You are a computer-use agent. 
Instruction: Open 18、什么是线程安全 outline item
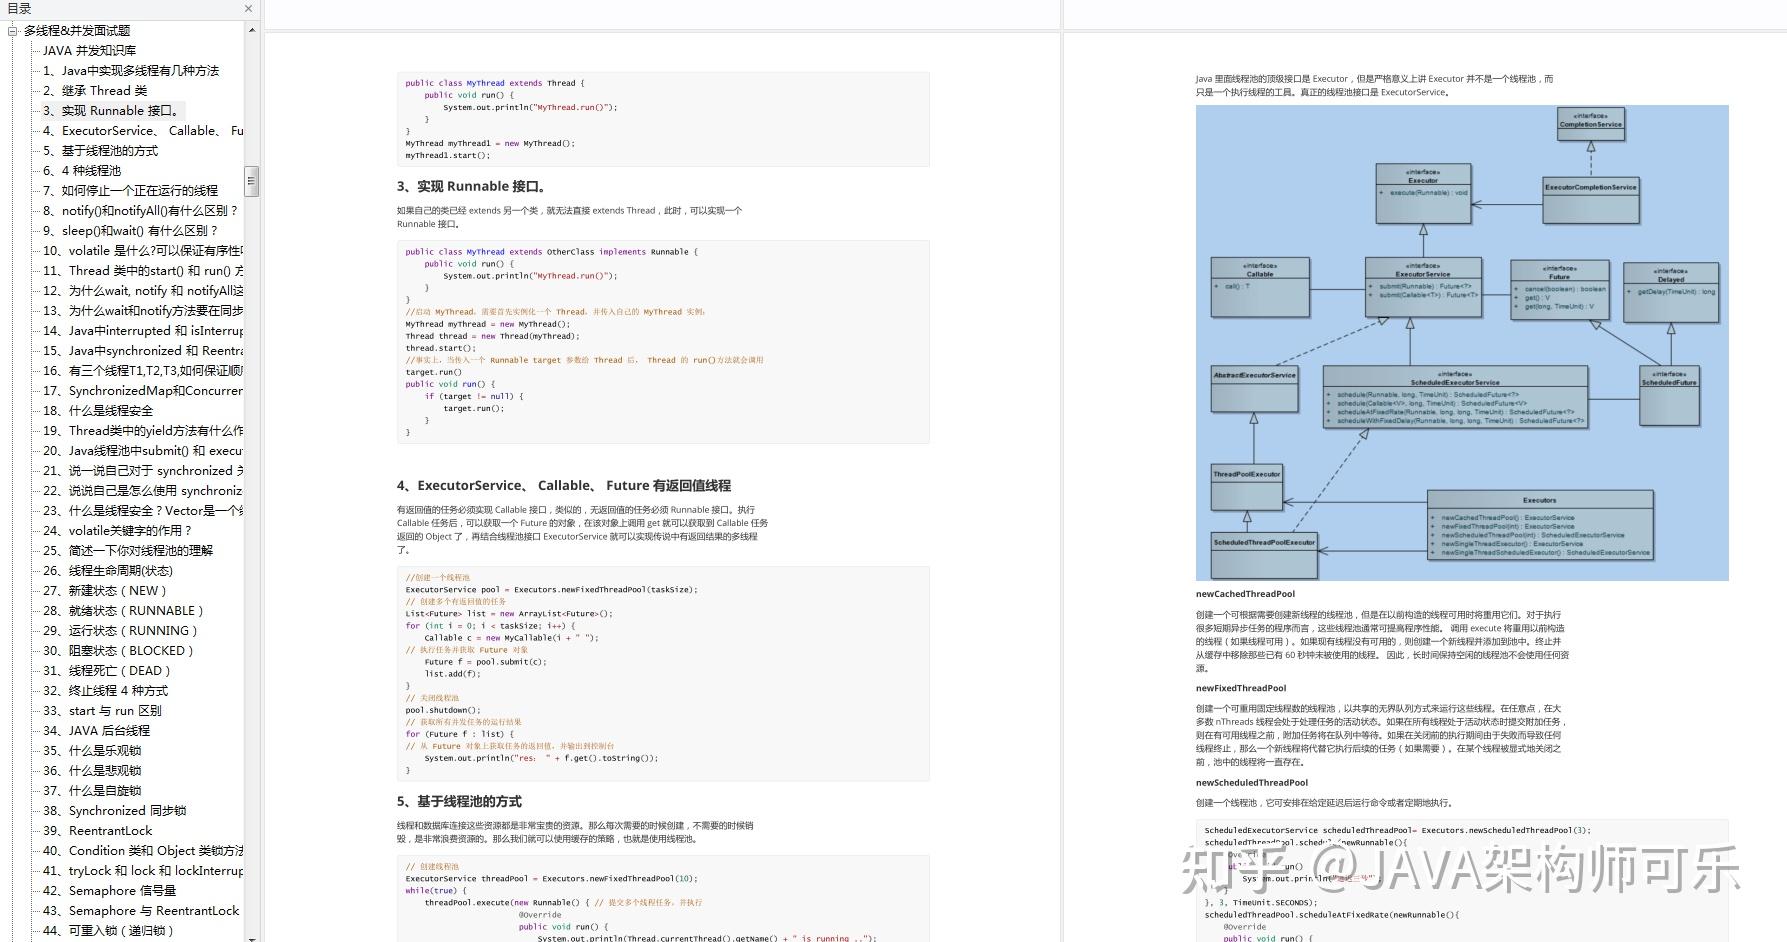click(x=98, y=411)
